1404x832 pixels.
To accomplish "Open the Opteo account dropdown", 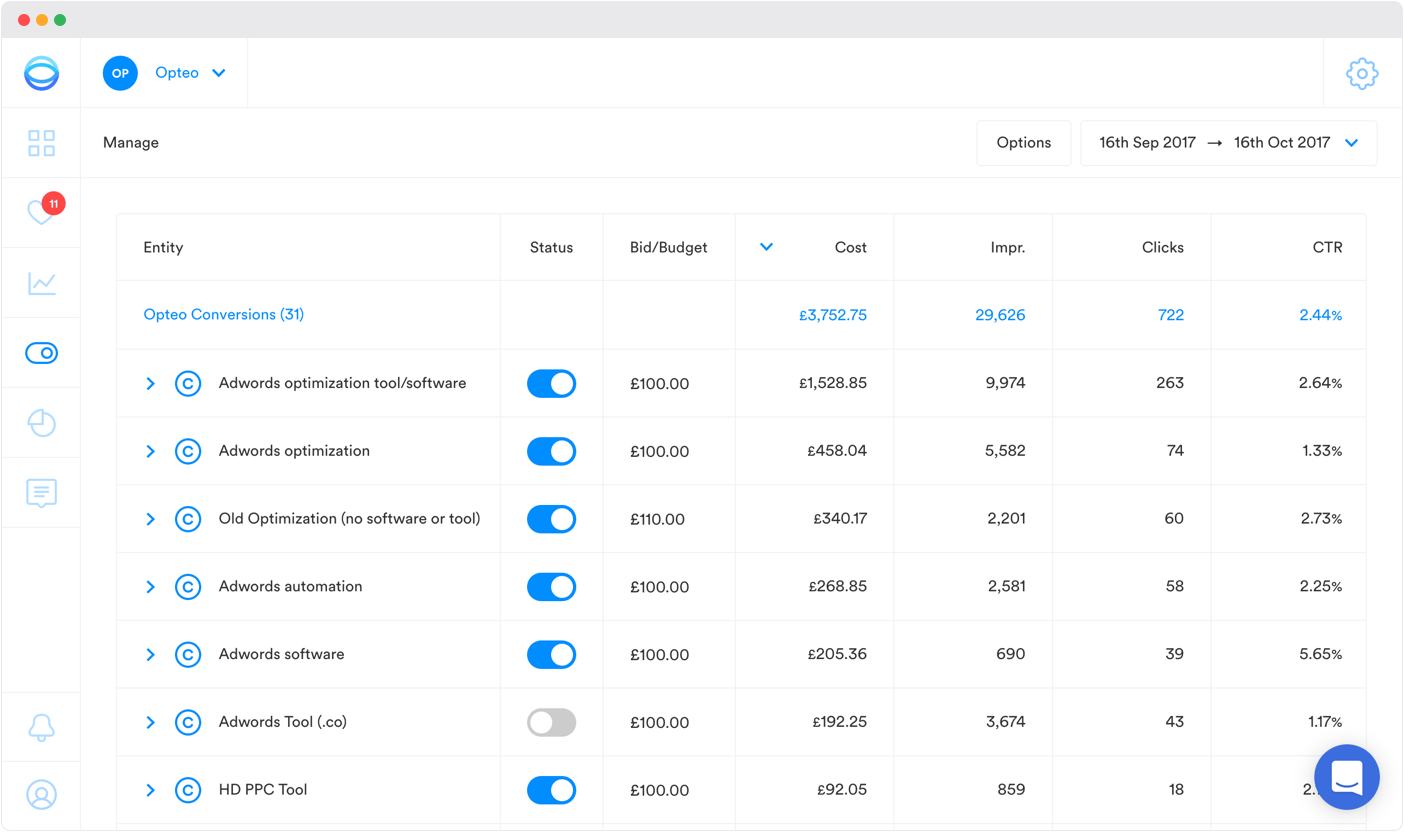I will pyautogui.click(x=191, y=73).
